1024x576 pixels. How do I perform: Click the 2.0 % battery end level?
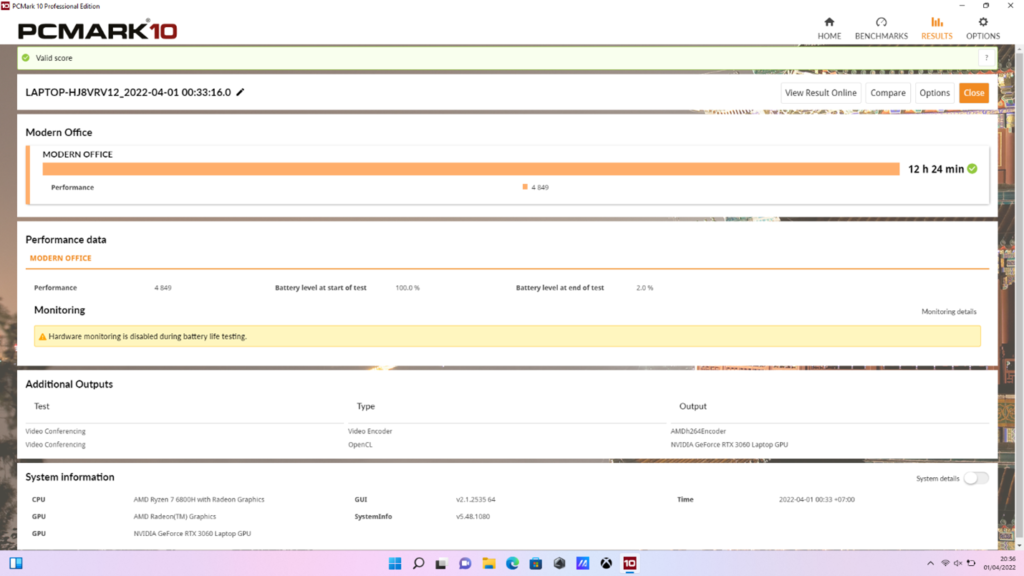click(x=645, y=287)
